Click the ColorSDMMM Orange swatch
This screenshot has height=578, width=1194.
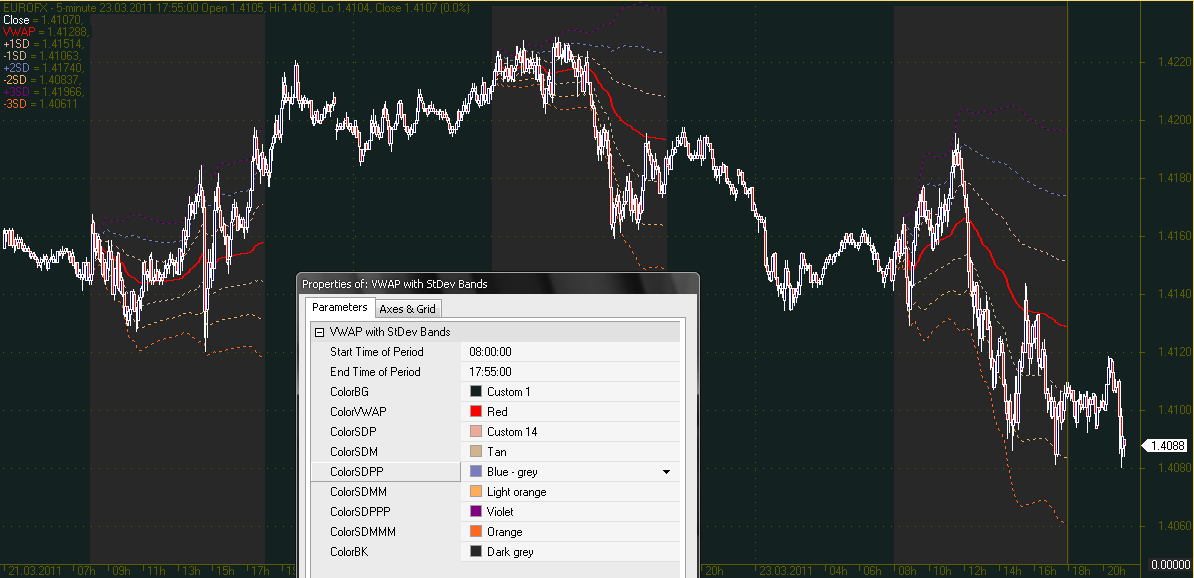[x=476, y=532]
